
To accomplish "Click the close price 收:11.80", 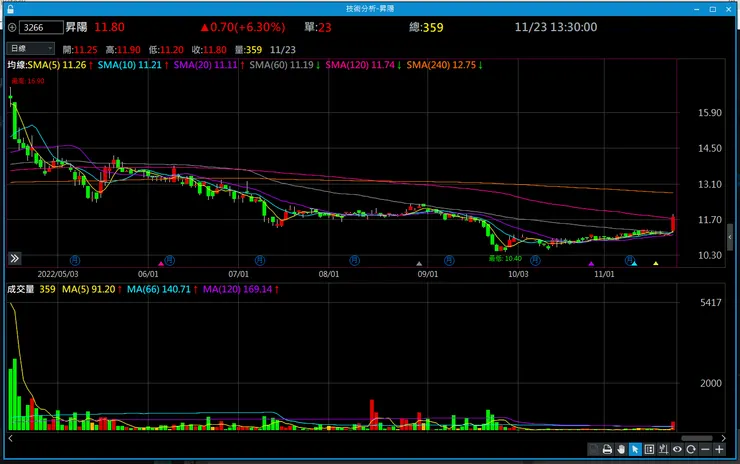I will point(209,50).
